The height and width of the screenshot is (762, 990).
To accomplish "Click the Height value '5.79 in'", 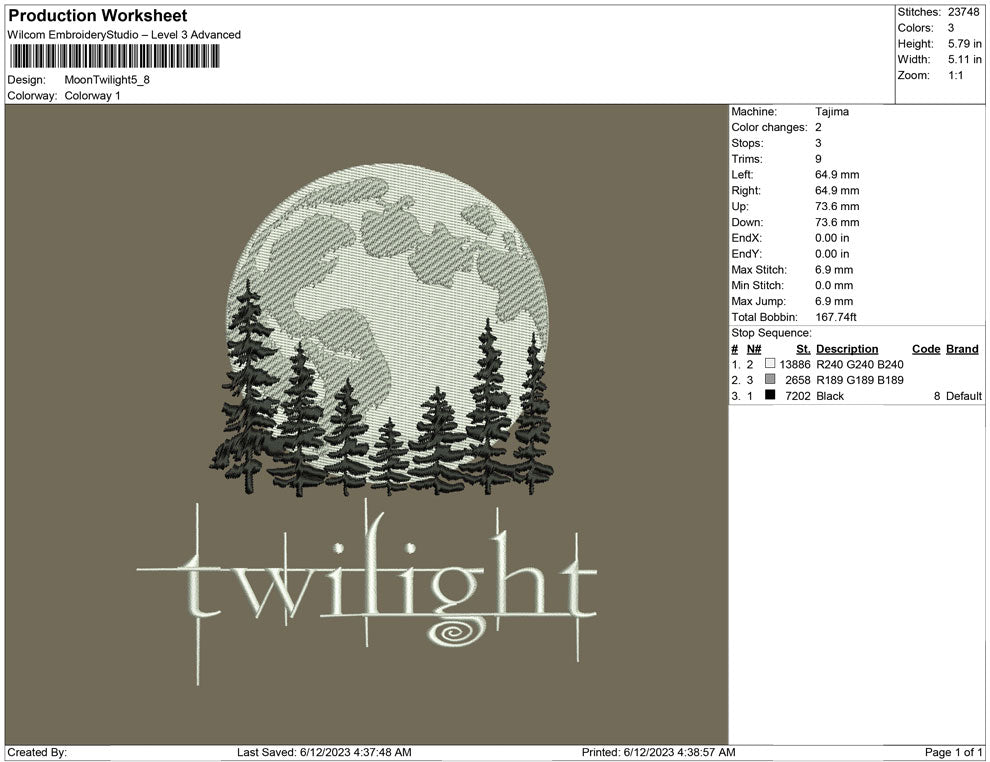I will point(965,44).
